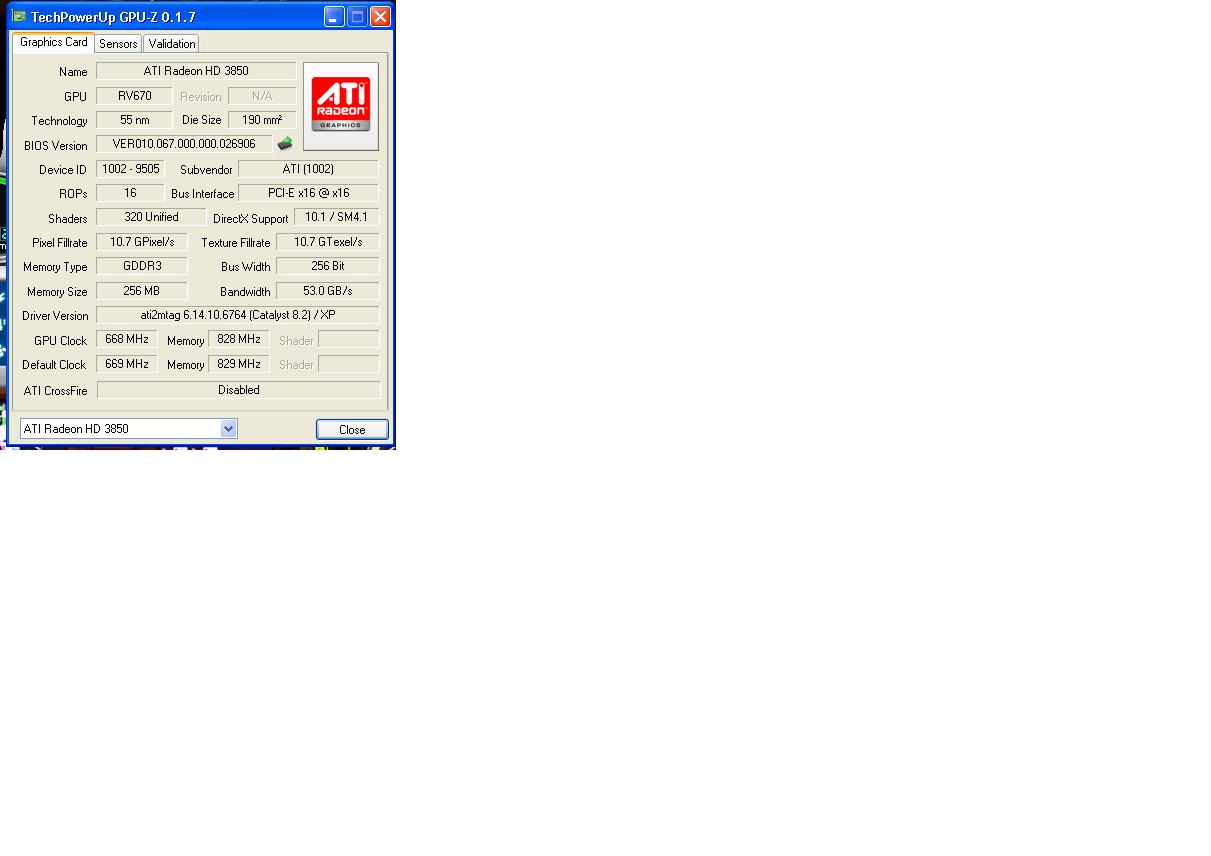Click the 828 MHz memory clock value

pyautogui.click(x=239, y=339)
